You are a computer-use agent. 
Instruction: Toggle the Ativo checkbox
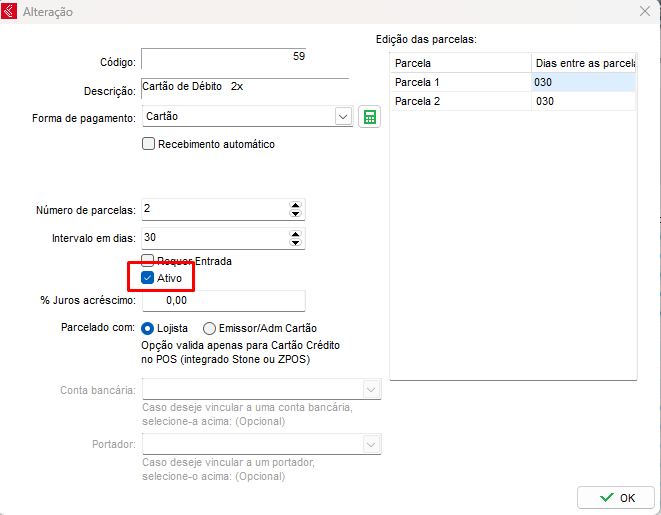pos(148,278)
